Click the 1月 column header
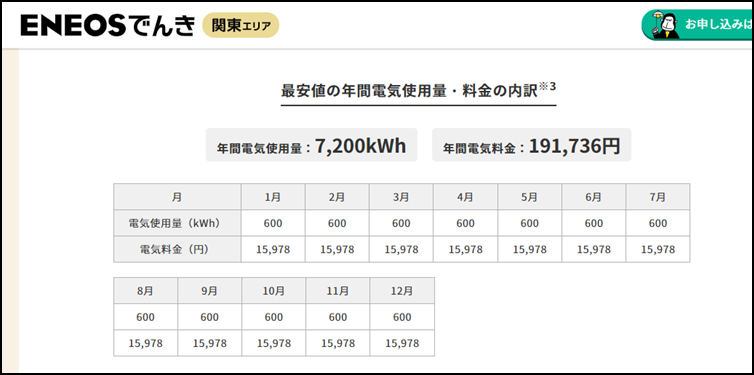The height and width of the screenshot is (375, 754). (273, 197)
